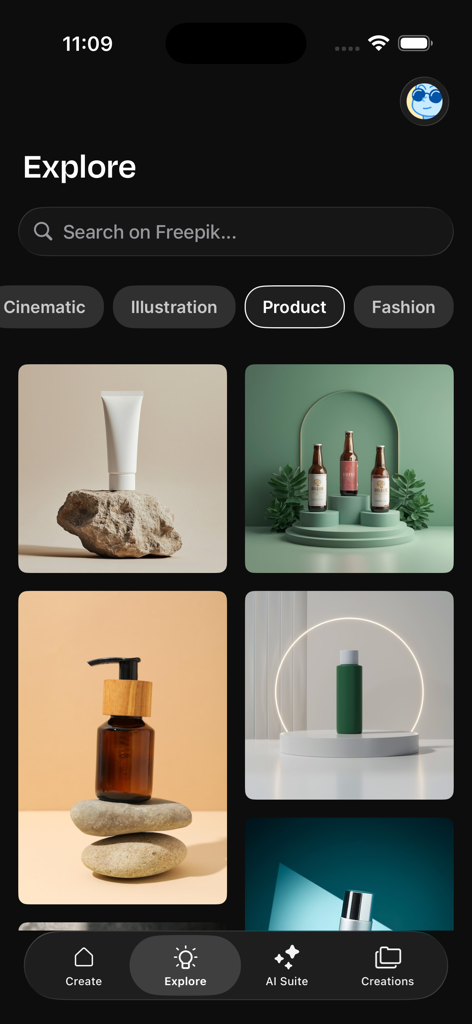472x1024 pixels.
Task: Open the green bottle with ring light image
Action: pos(349,695)
